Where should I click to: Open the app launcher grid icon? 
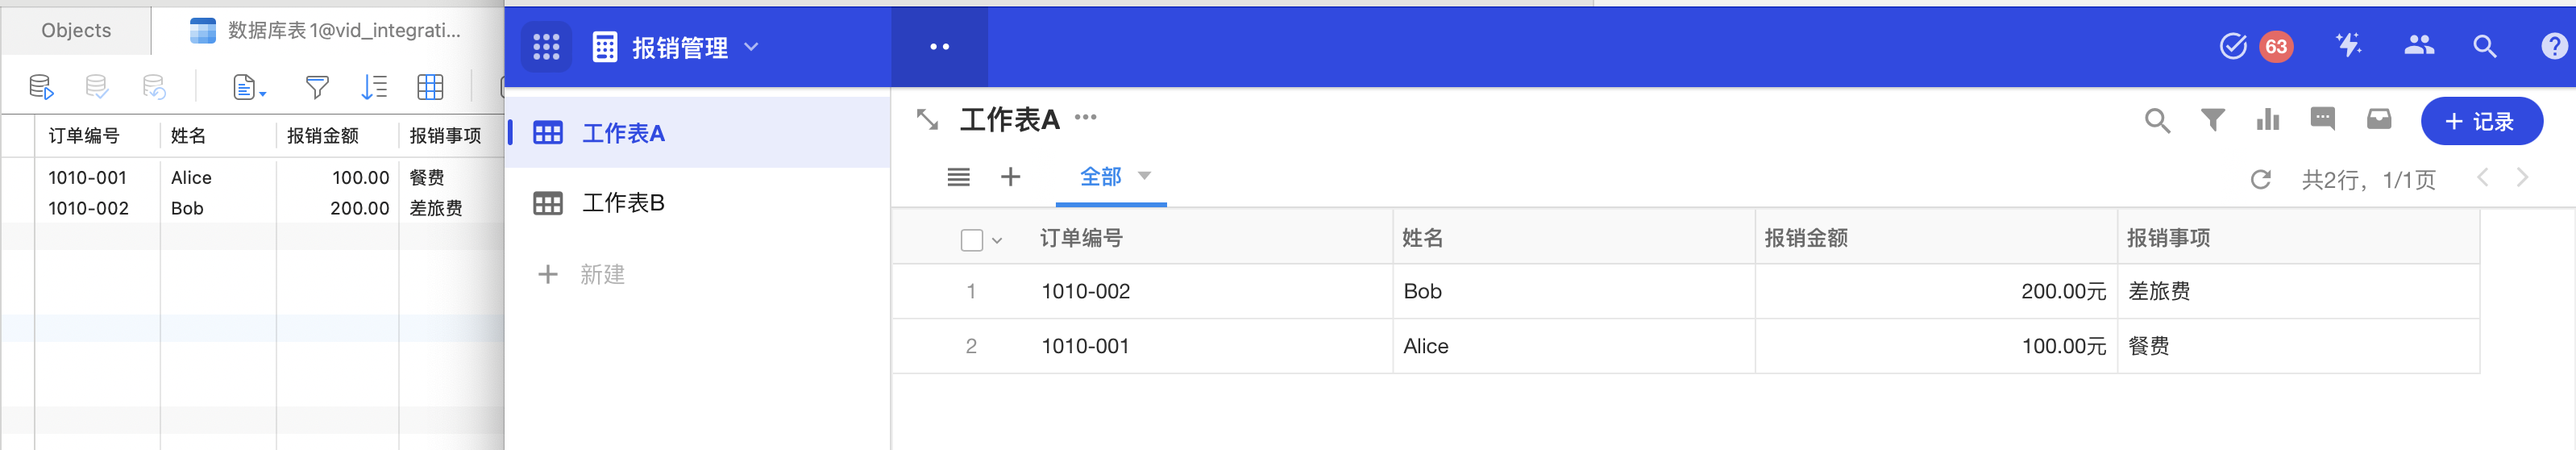click(x=546, y=47)
